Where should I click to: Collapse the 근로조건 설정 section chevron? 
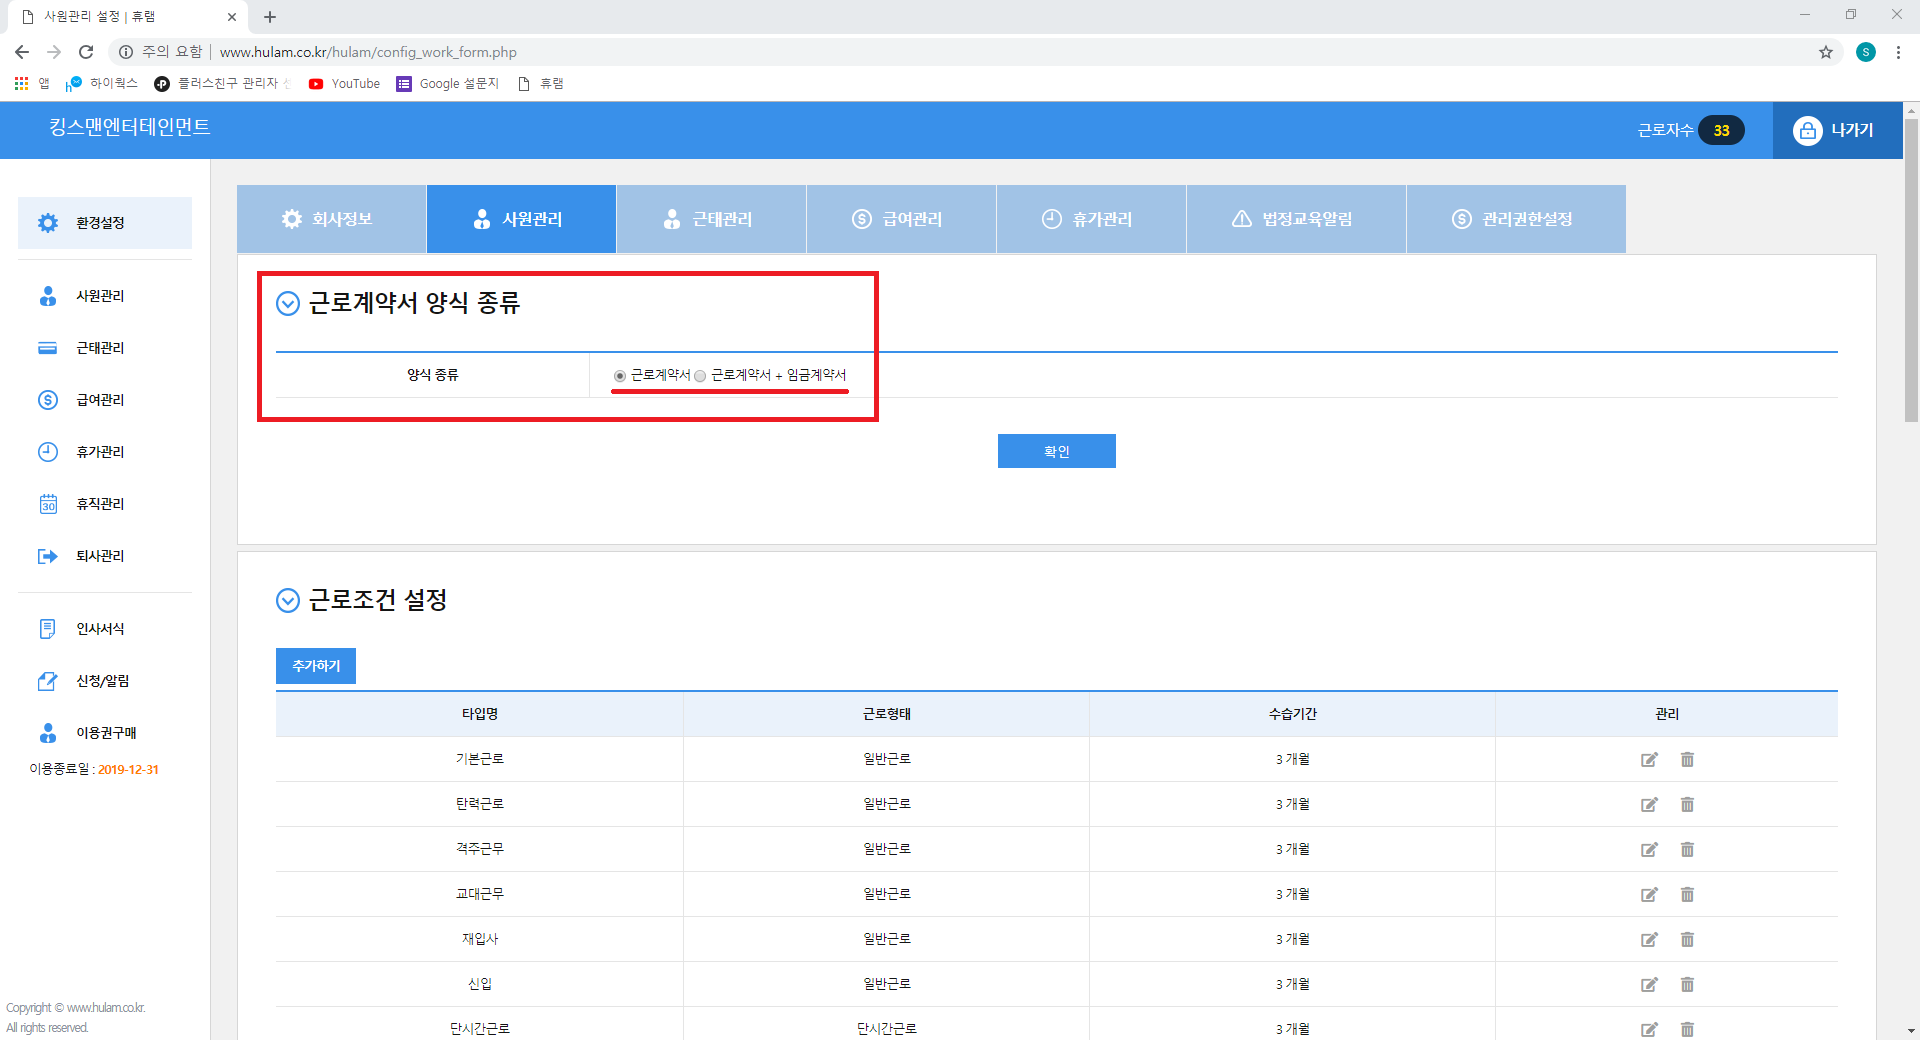pos(288,601)
